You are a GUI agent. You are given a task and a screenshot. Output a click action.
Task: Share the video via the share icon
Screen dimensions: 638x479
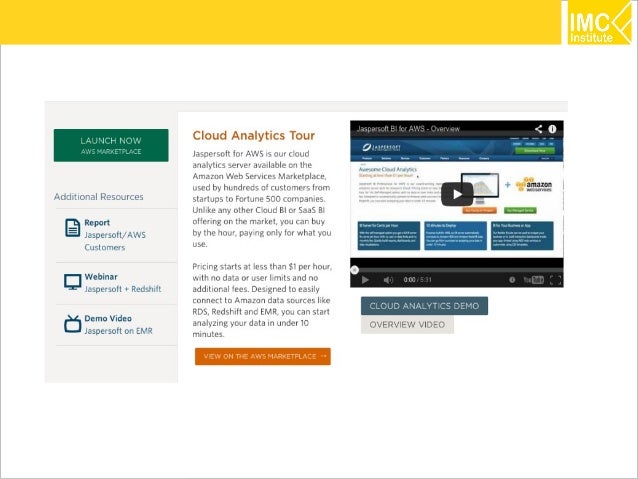pyautogui.click(x=538, y=129)
